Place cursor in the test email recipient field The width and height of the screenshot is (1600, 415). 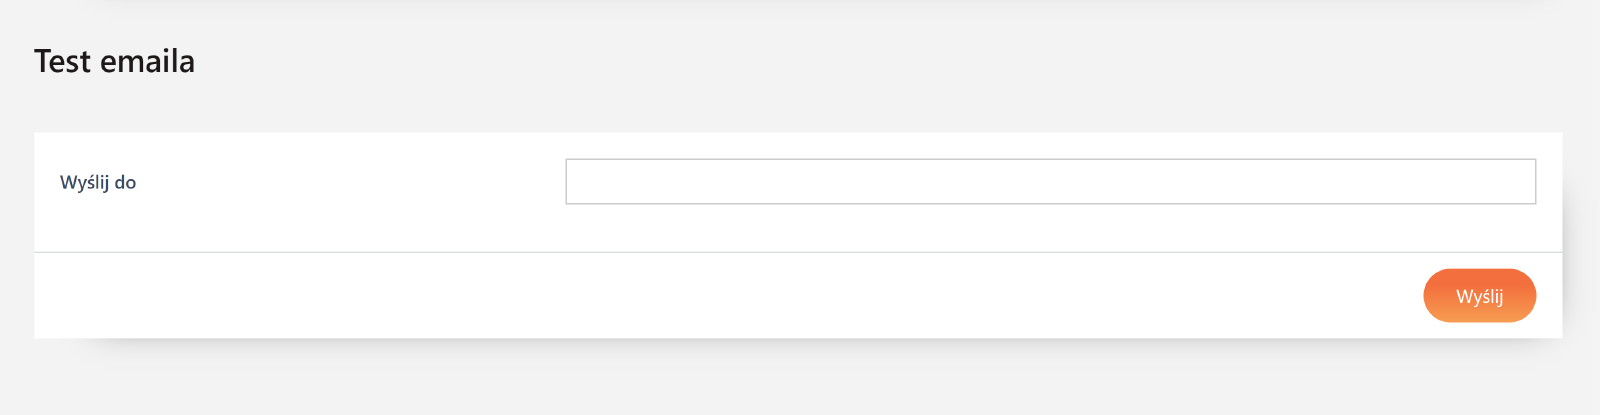[1050, 182]
